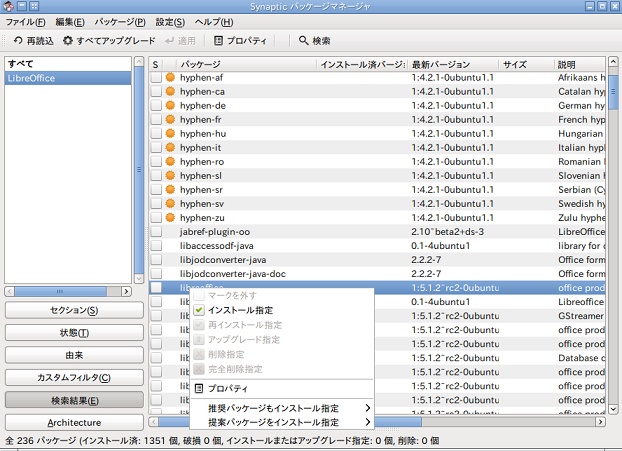The width and height of the screenshot is (622, 451).
Task: Toggle the status checkbox for hyphen-de
Action: point(156,106)
